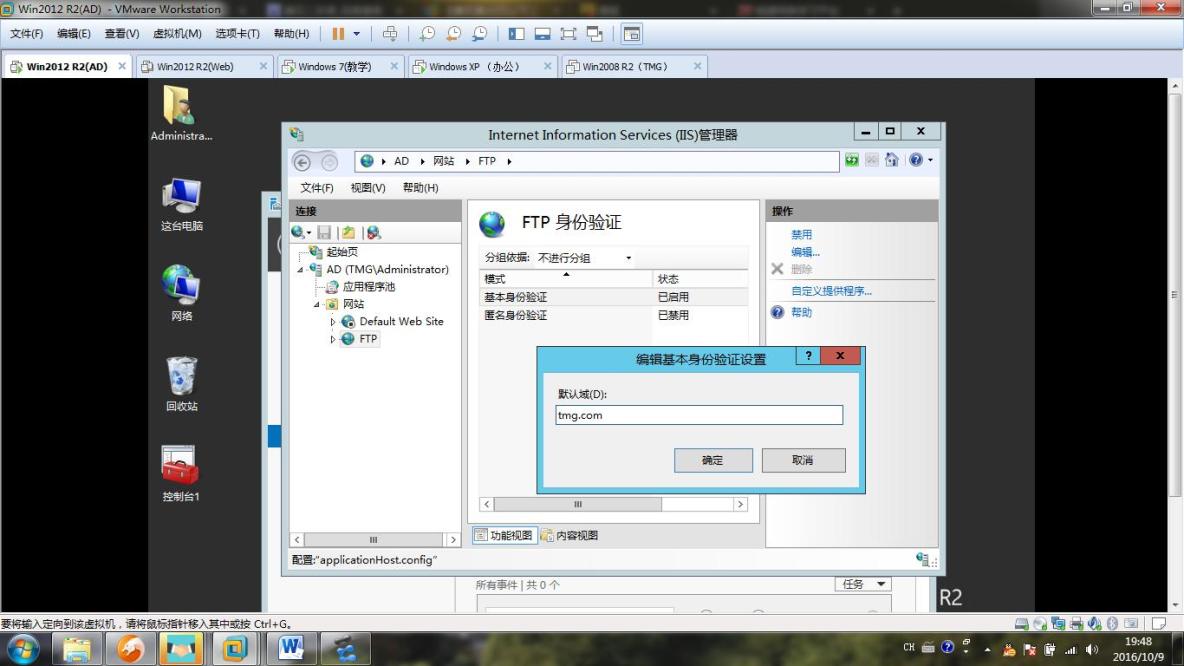This screenshot has height=666, width=1184.
Task: Click the 默认域 text input field
Action: click(x=699, y=415)
